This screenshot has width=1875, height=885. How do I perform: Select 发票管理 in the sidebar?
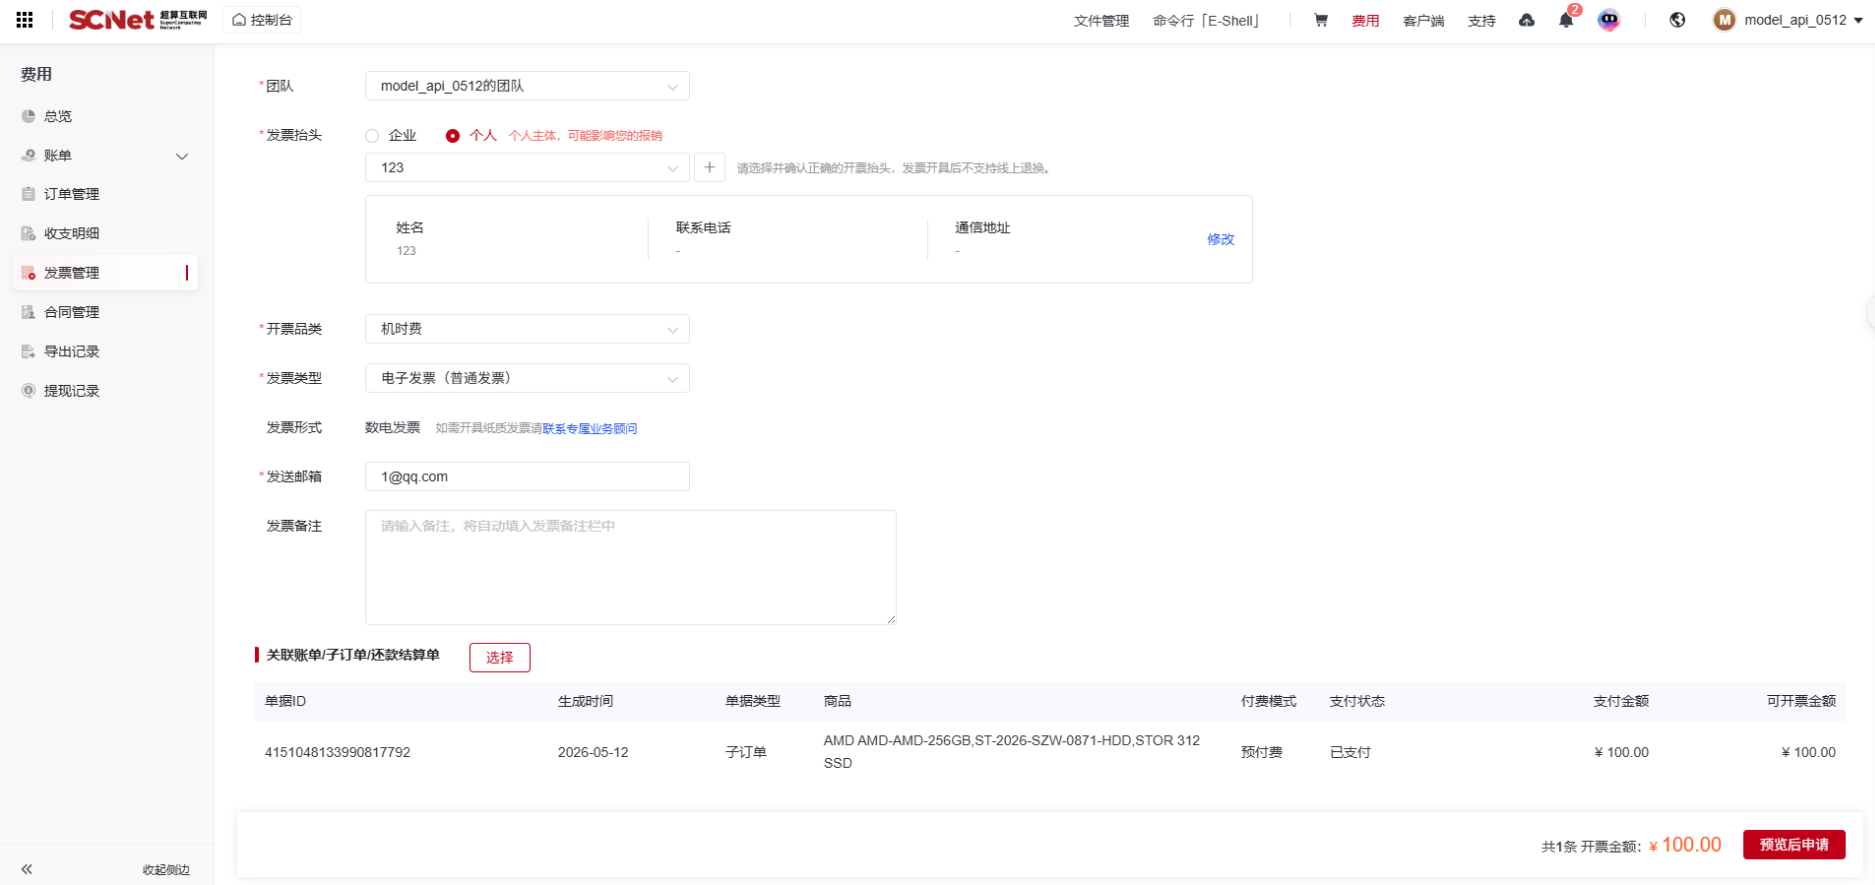pos(105,272)
